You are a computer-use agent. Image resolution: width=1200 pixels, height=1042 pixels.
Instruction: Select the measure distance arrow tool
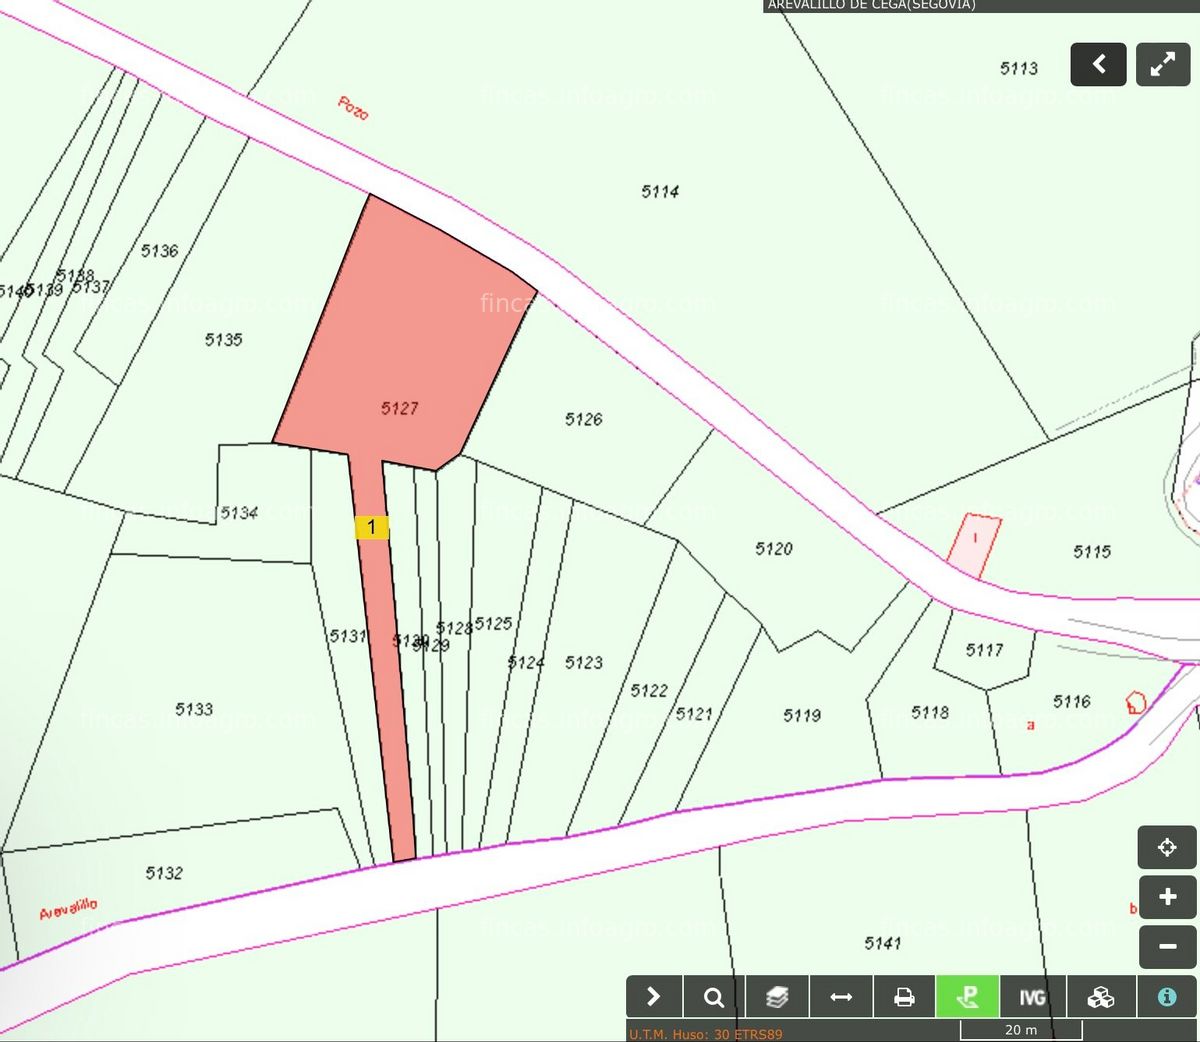coord(841,997)
